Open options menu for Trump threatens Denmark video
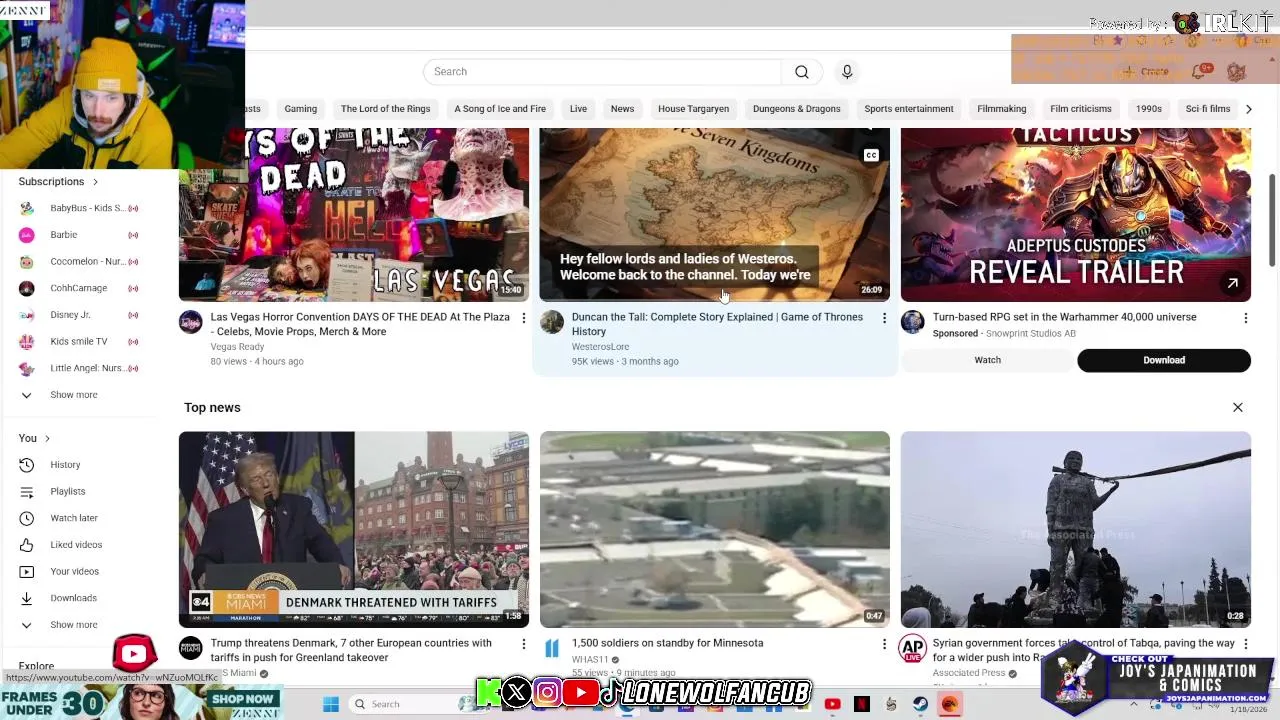Viewport: 1280px width, 720px height. 523,644
